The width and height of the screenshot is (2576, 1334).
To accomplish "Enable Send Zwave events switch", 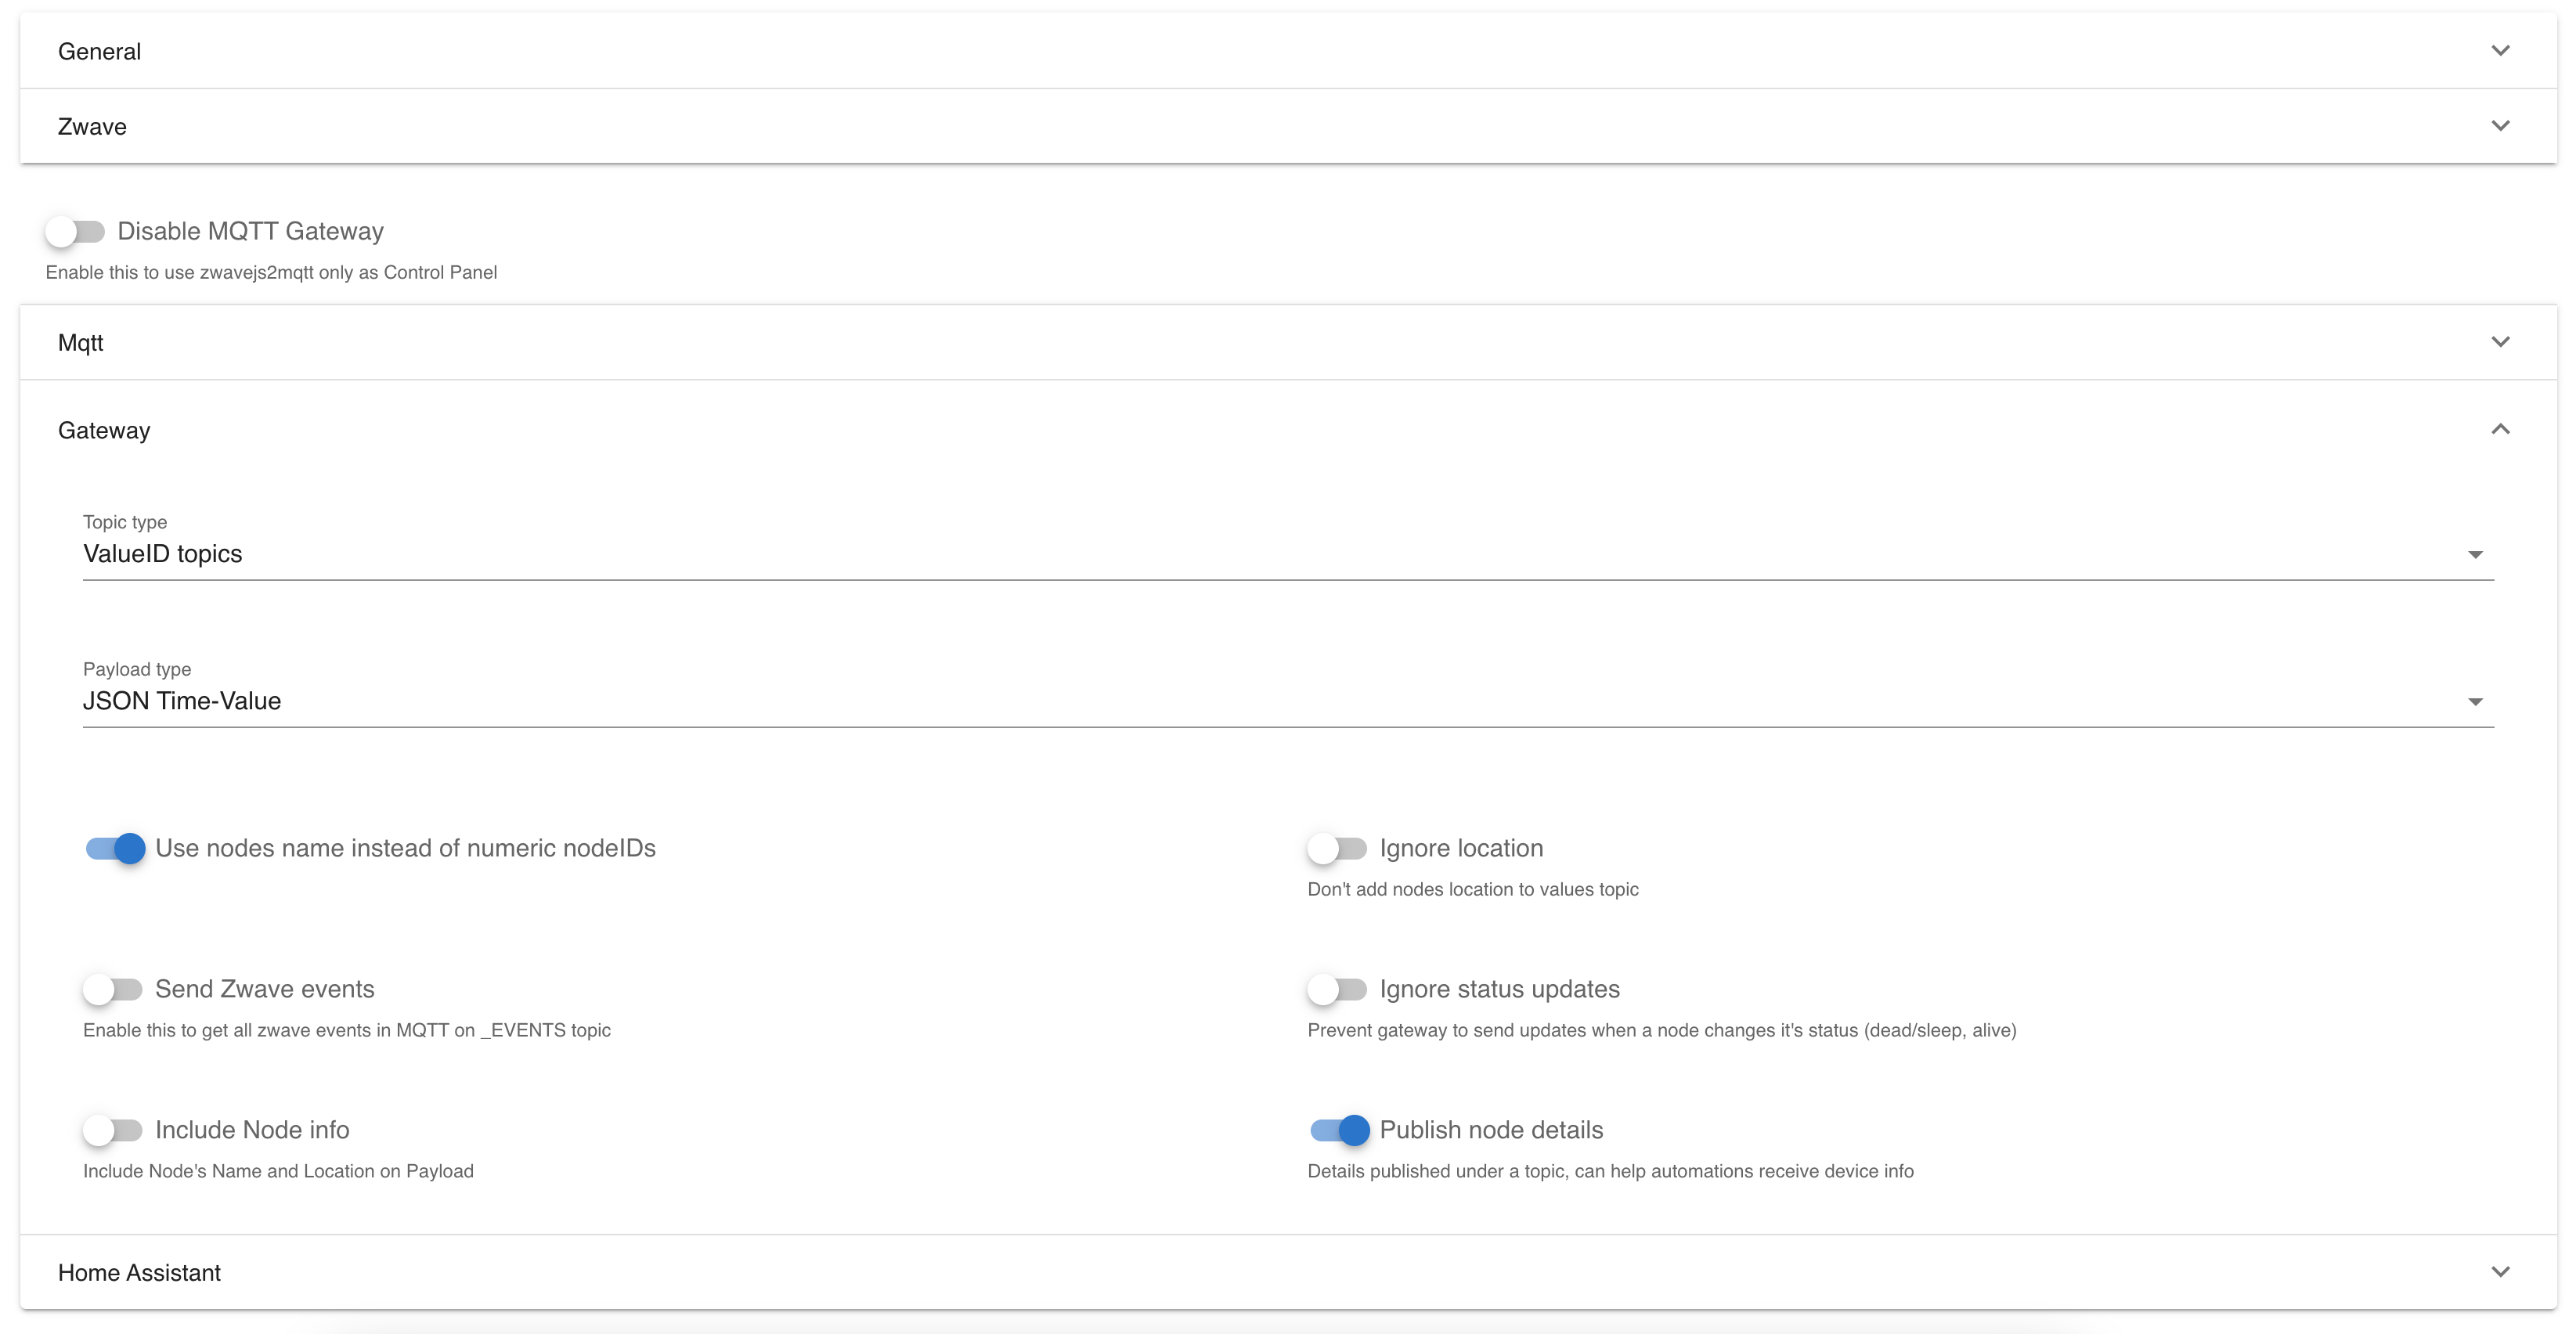I will (113, 990).
